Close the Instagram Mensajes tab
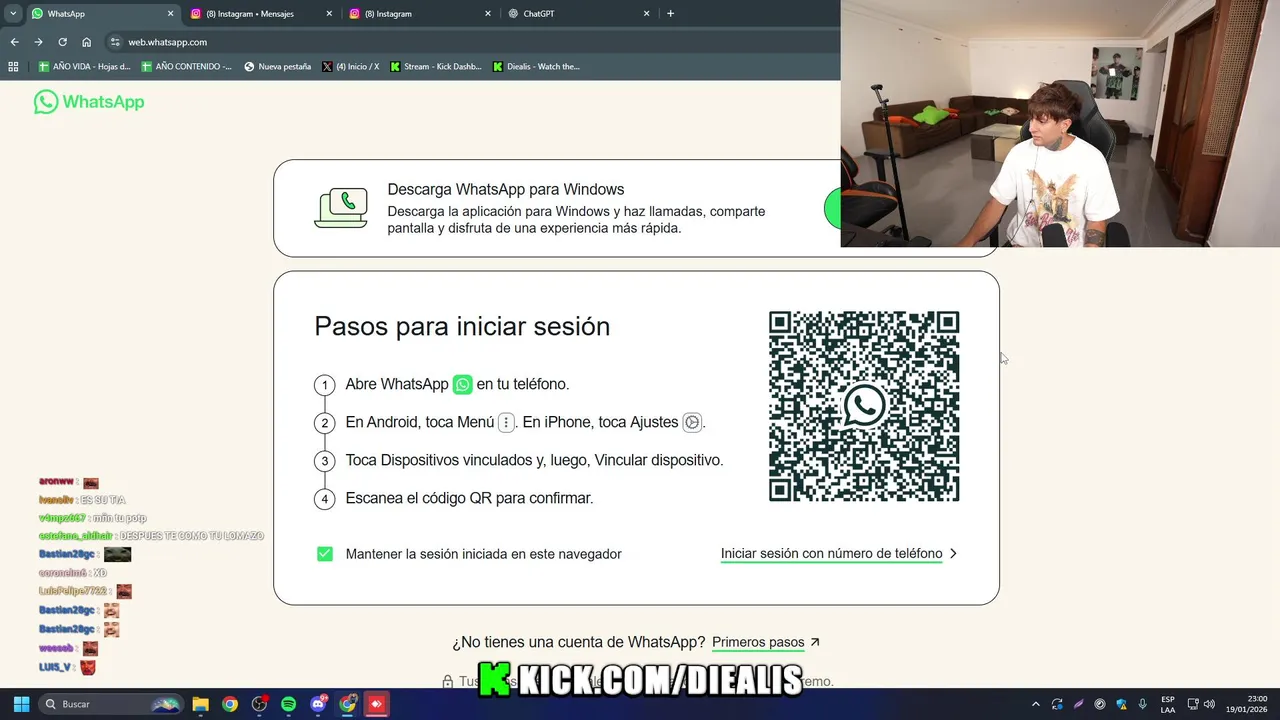Screen dimensions: 1280x720 click(x=329, y=14)
